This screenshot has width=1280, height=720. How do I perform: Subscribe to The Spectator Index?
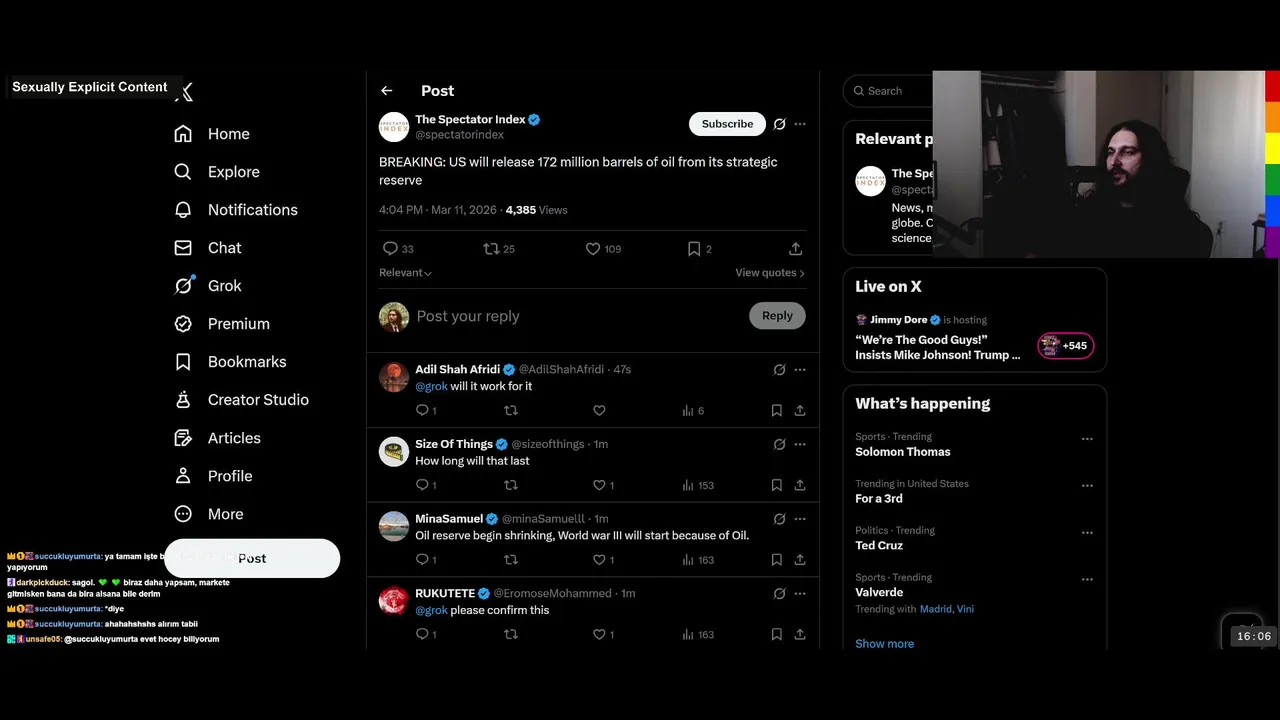tap(727, 124)
